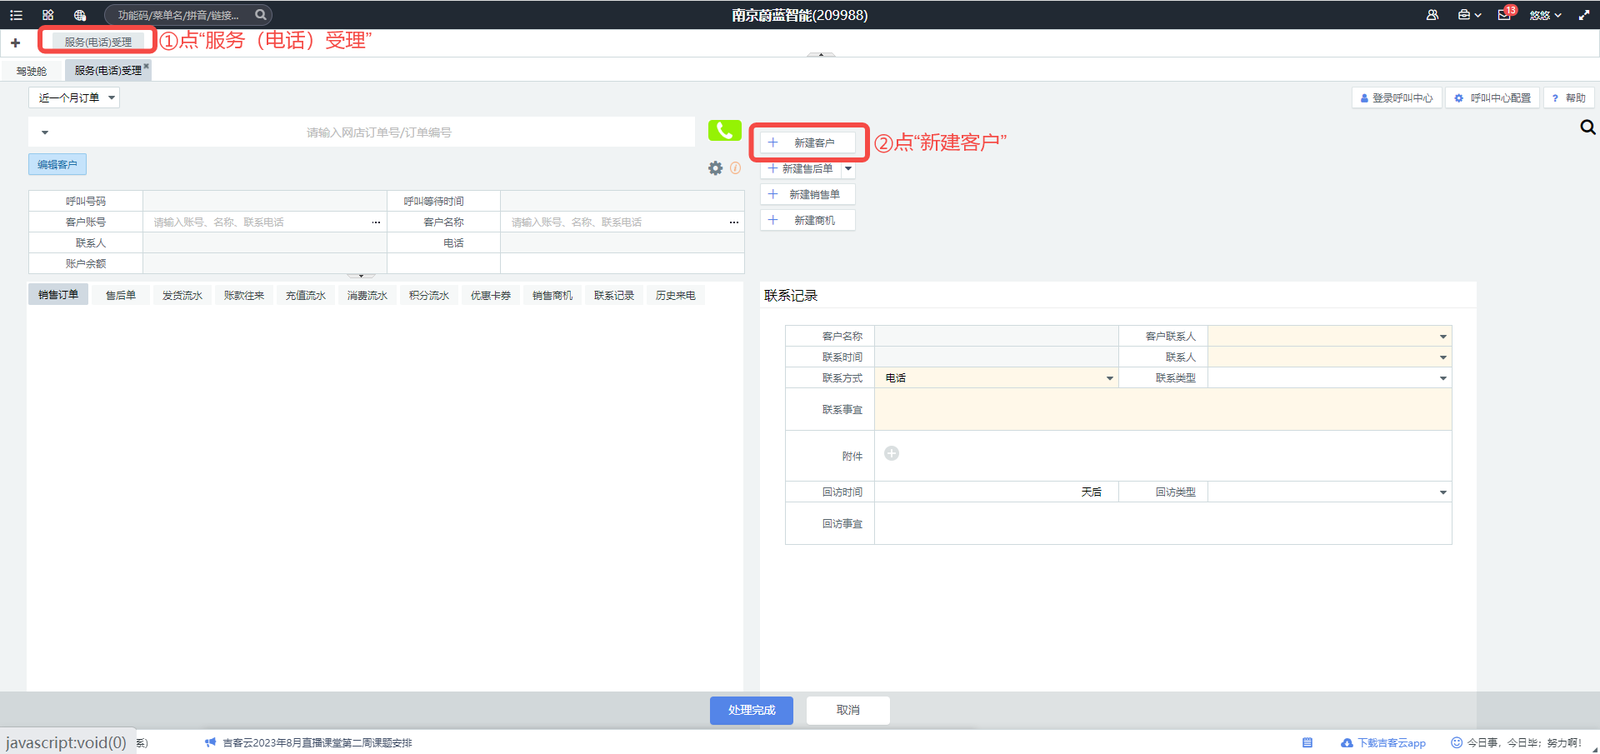The height and width of the screenshot is (754, 1600).
Task: Click the contacts people icon in top bar
Action: coord(1432,15)
